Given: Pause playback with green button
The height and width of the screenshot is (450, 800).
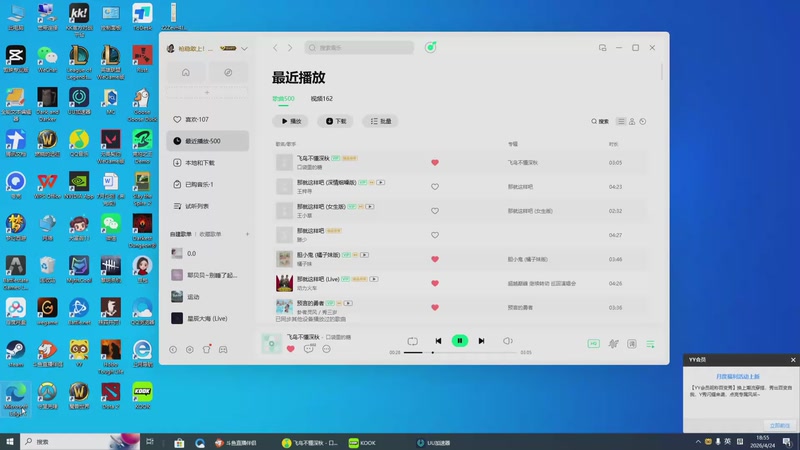Looking at the screenshot, I should coord(460,341).
